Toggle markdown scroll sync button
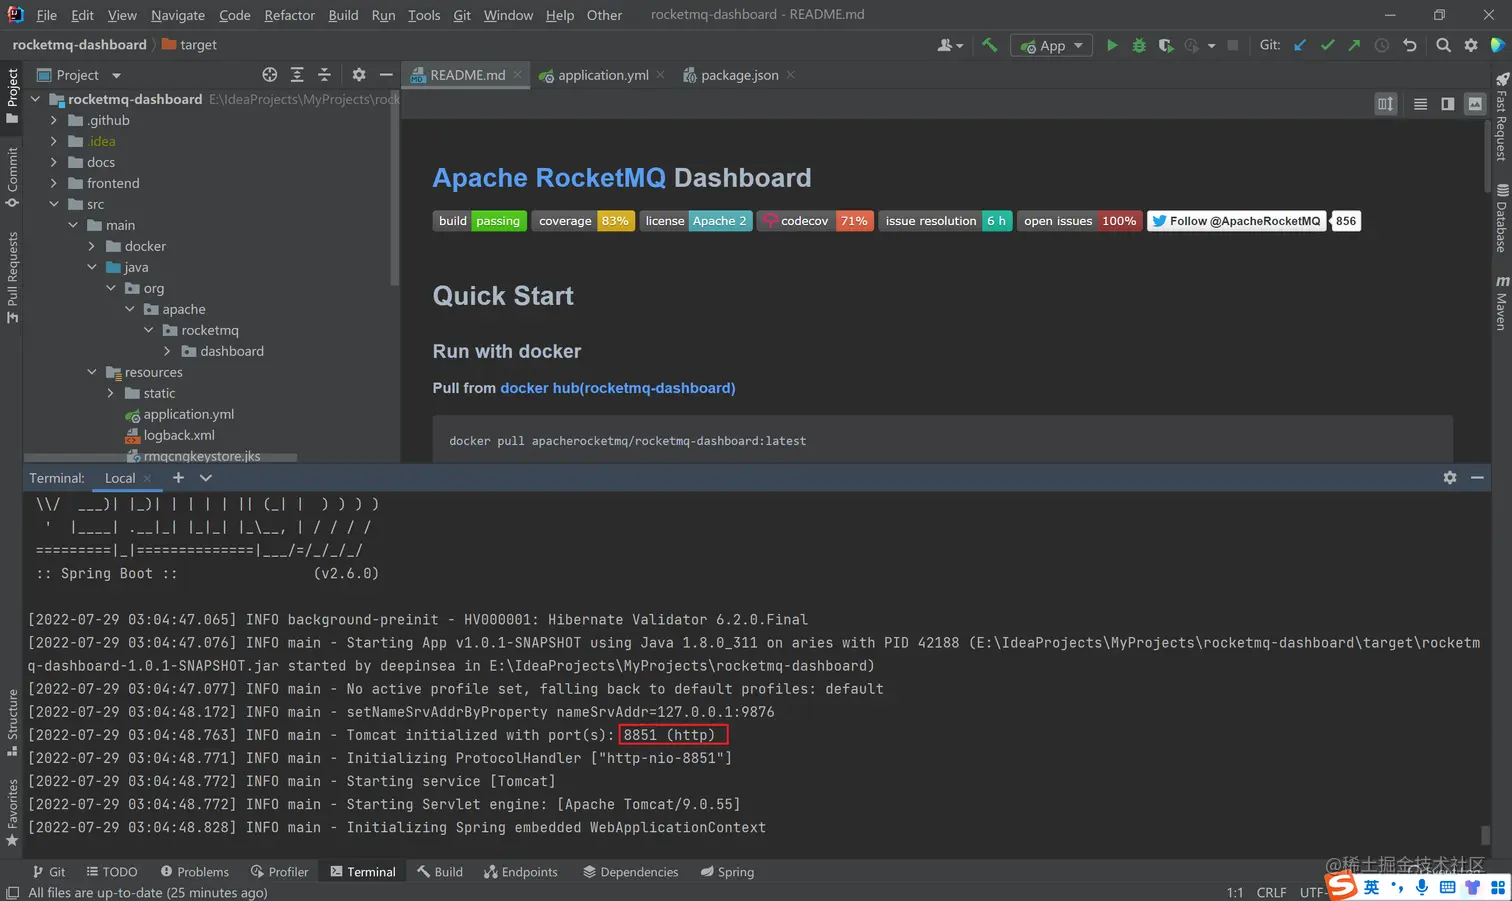 tap(1385, 104)
